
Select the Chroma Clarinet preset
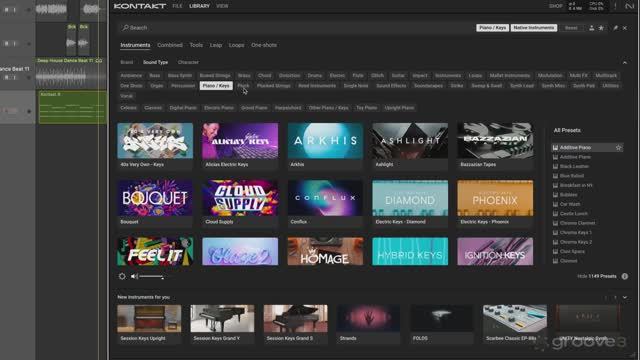(577, 223)
